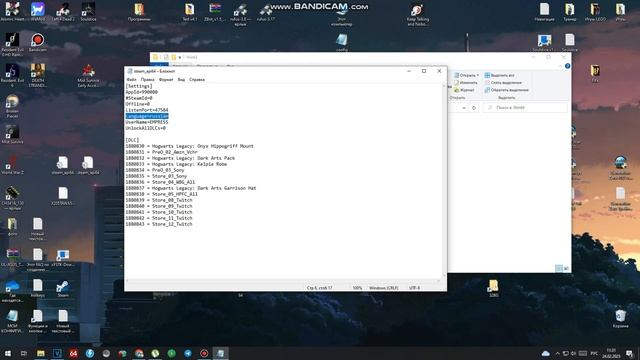Viewport: 640px width, 360px height.
Task: Click the Dark Arts Pack DLC line
Action: 180,158
